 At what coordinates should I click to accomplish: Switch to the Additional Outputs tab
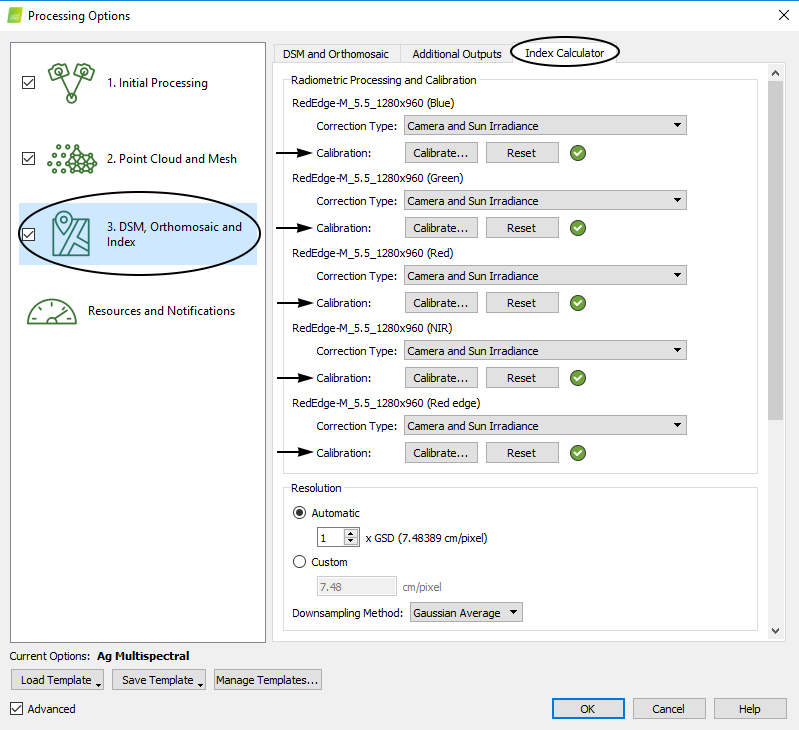[x=456, y=54]
